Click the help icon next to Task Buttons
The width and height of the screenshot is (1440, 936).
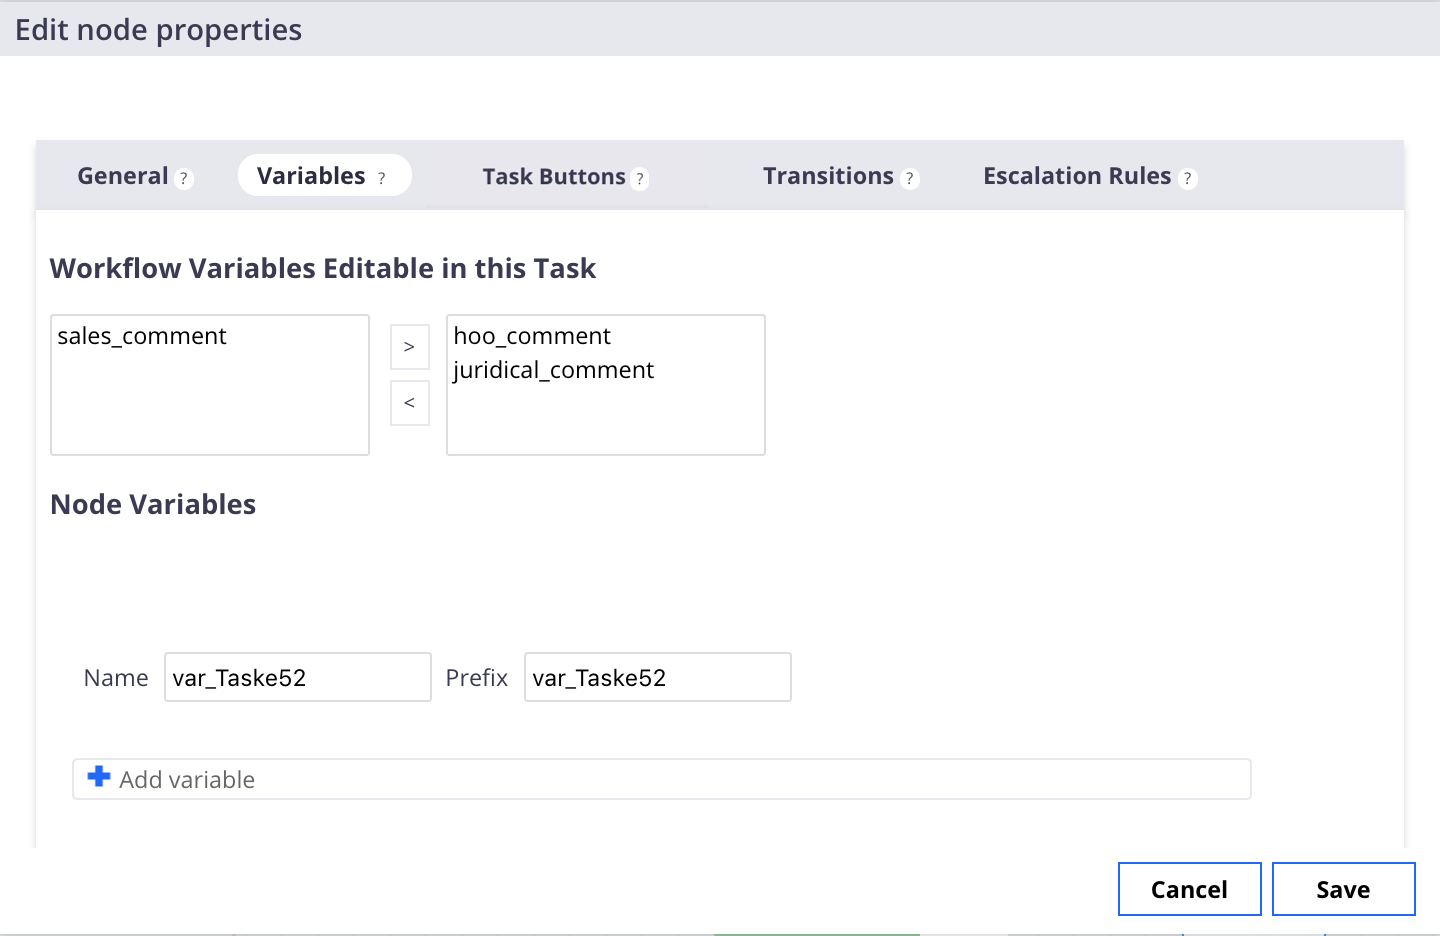(x=640, y=180)
